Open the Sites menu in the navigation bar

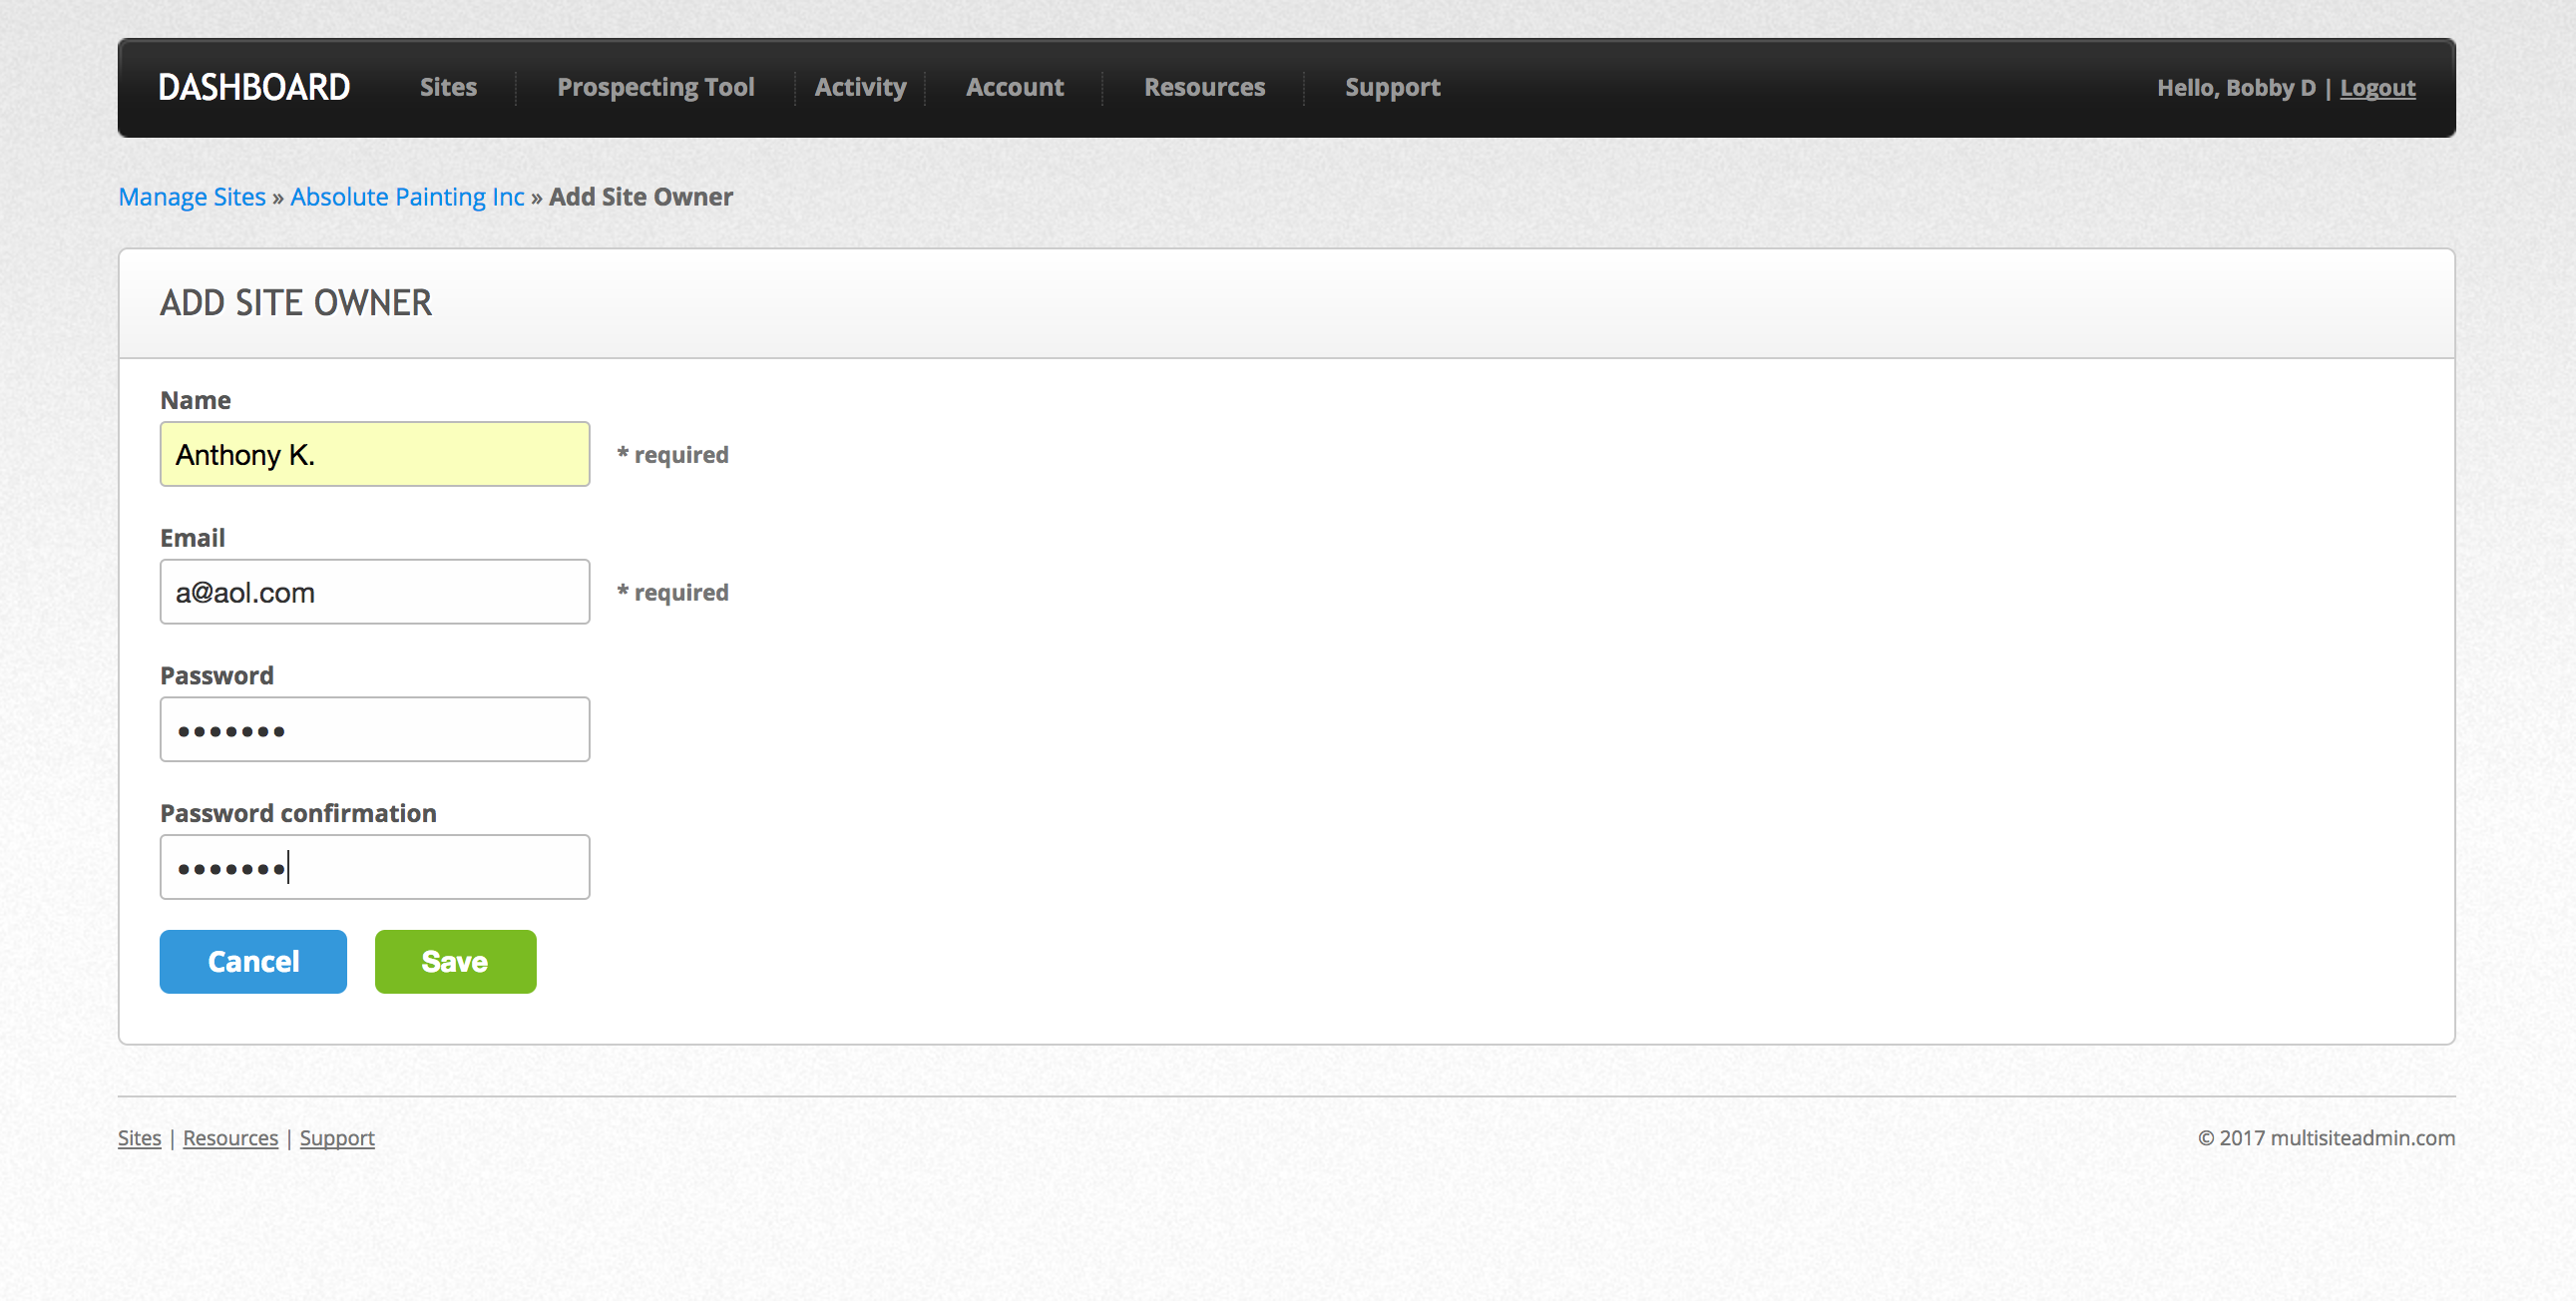tap(448, 87)
